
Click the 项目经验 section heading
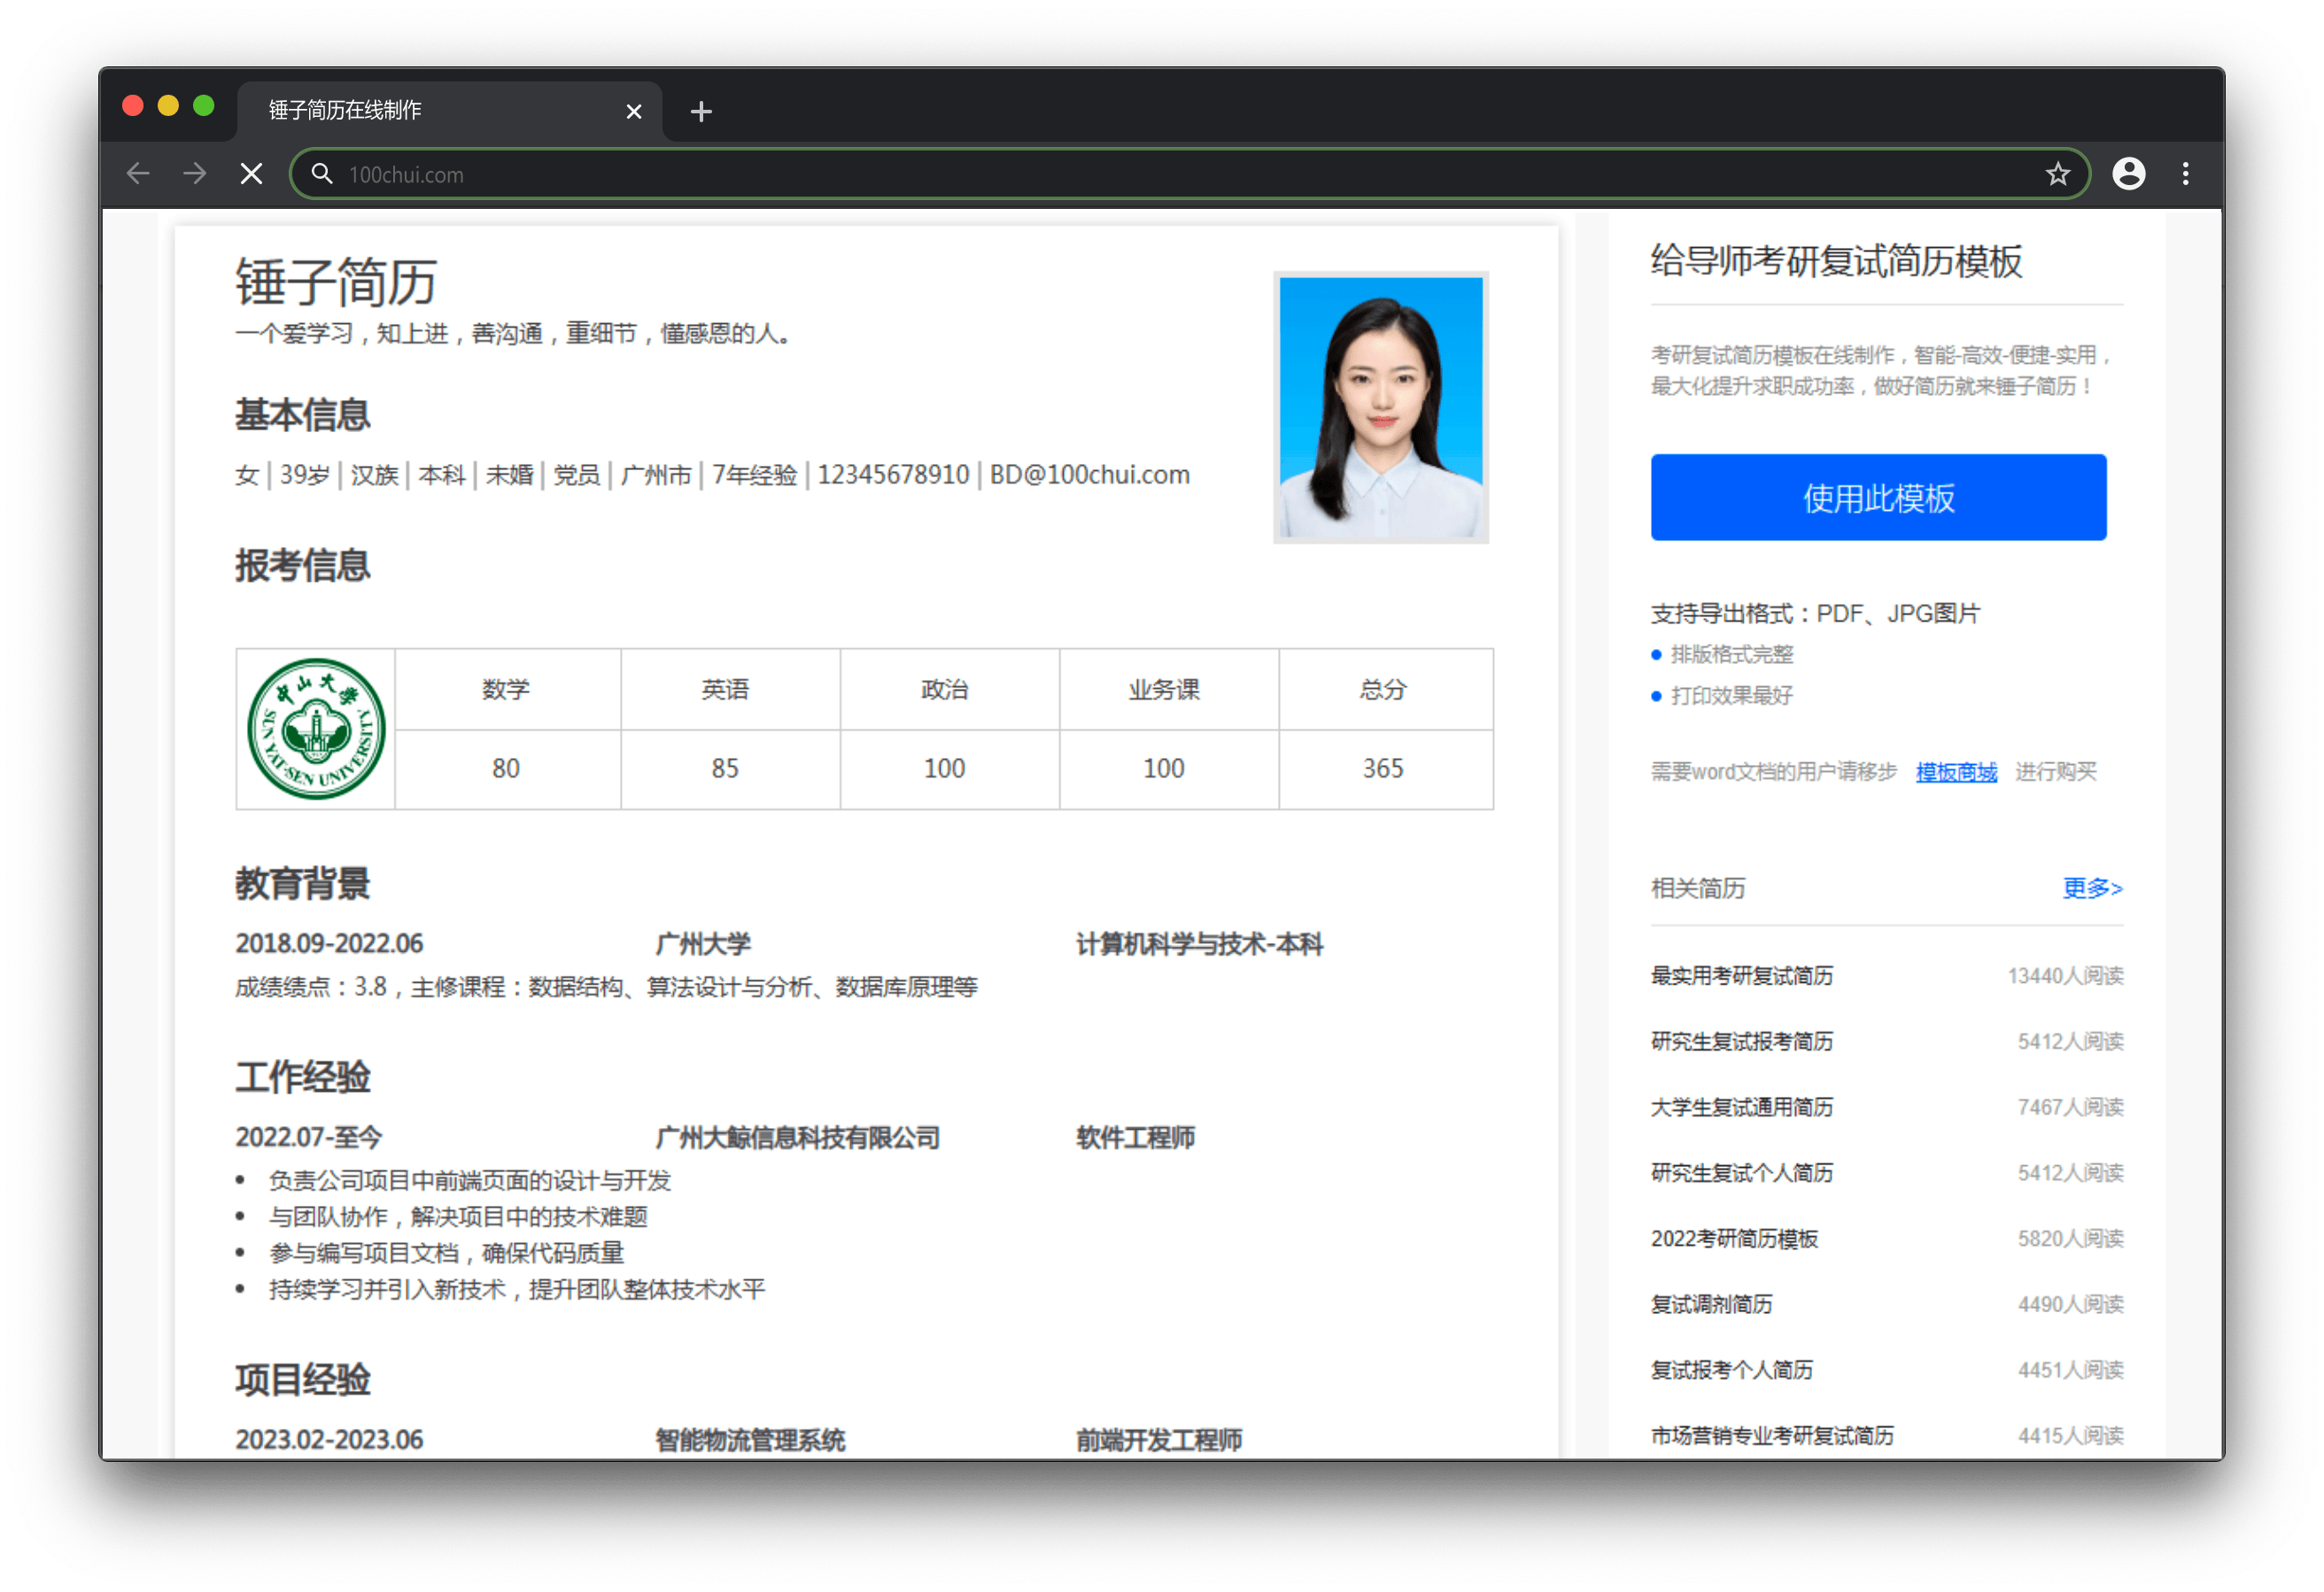pos(302,1380)
